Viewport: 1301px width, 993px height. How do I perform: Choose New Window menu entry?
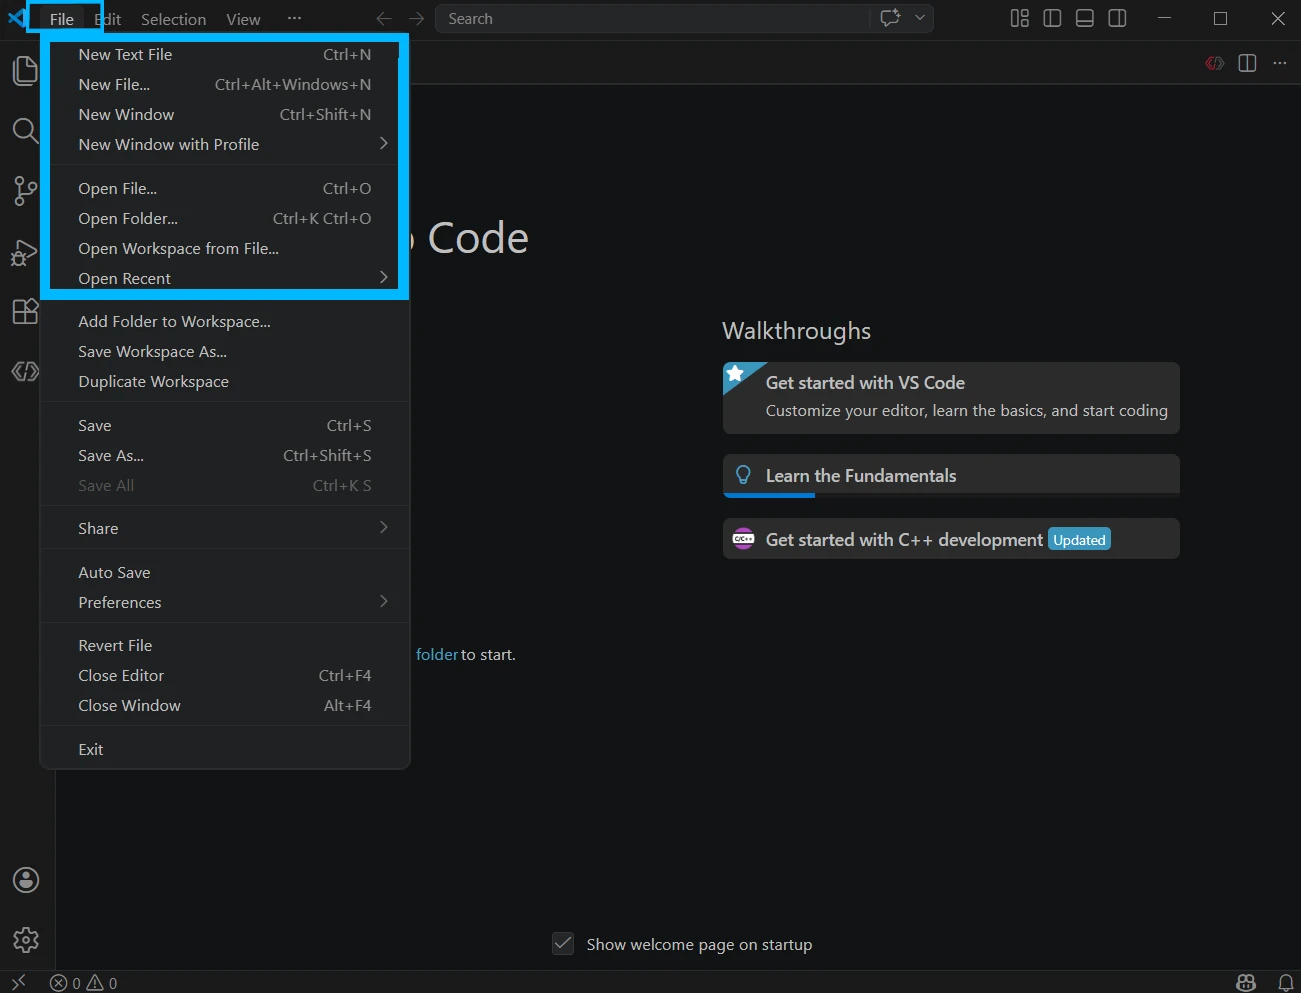coord(225,114)
